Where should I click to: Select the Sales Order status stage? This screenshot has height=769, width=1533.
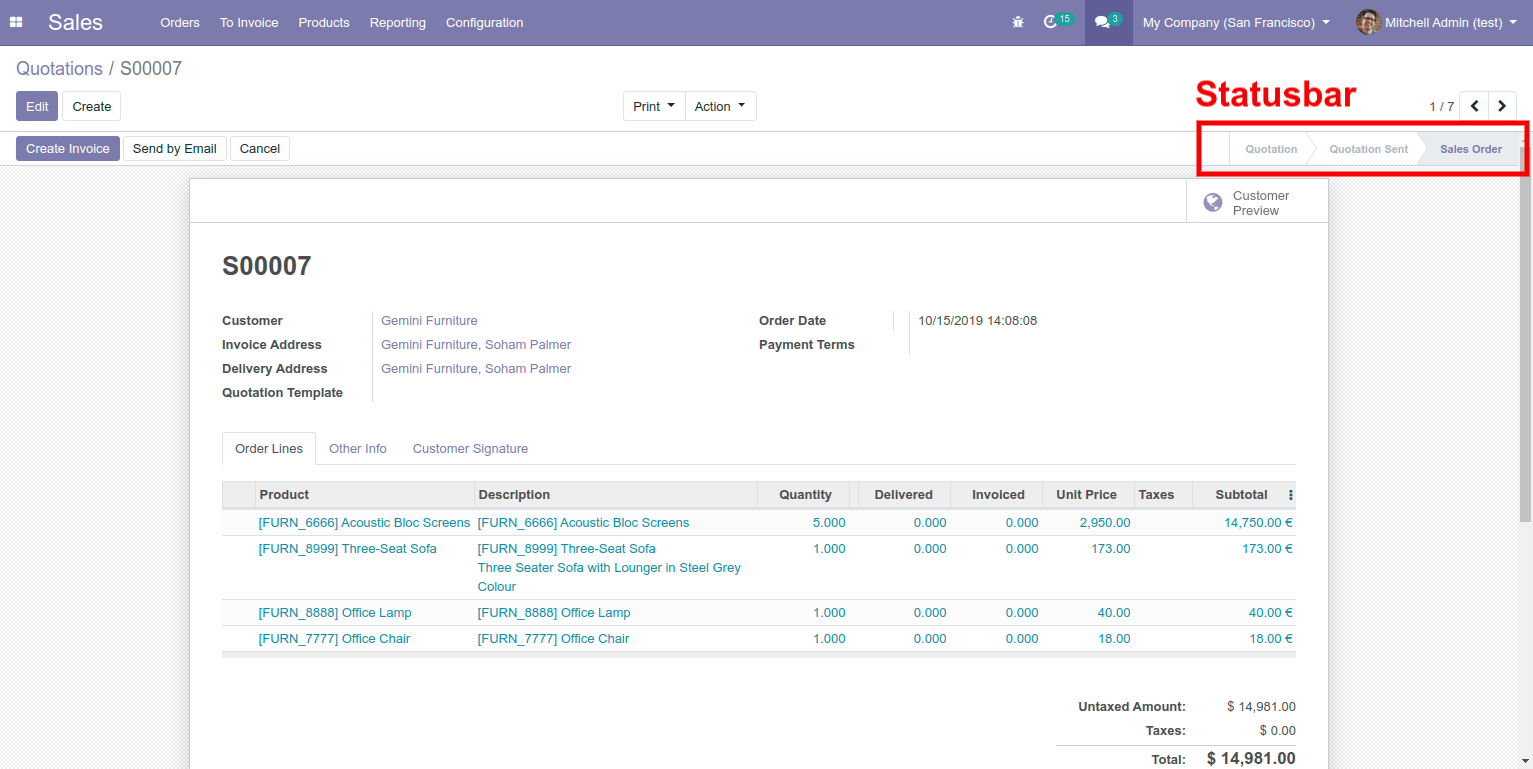click(x=1471, y=149)
